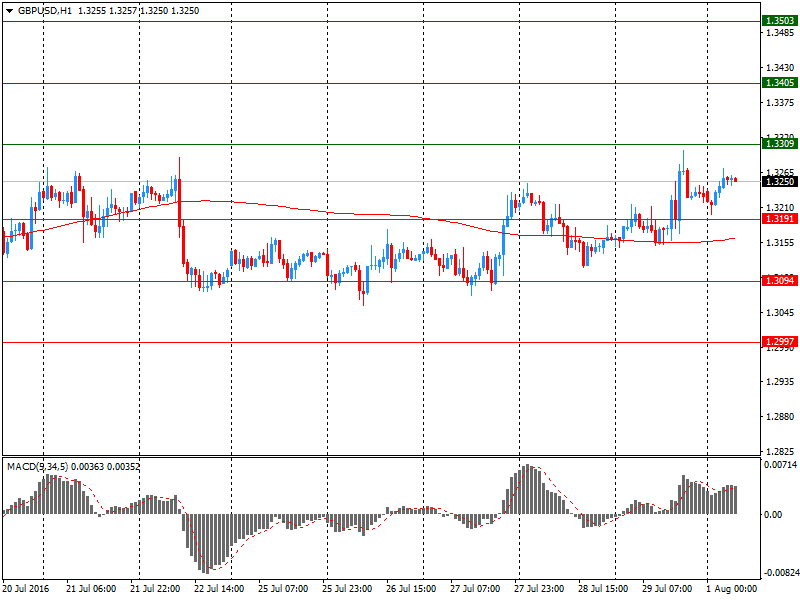Click the MACD scale value -0.00824
800x600 pixels.
point(780,573)
